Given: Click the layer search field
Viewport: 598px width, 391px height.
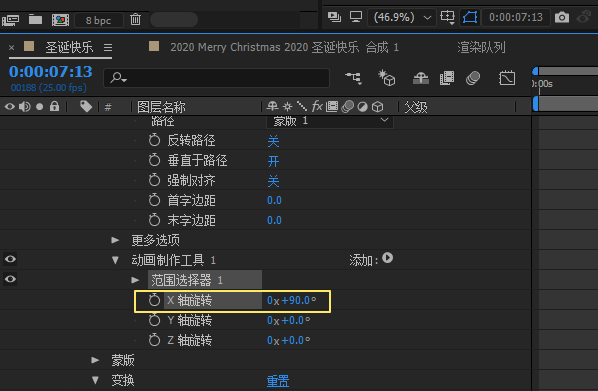Looking at the screenshot, I should click(x=217, y=78).
